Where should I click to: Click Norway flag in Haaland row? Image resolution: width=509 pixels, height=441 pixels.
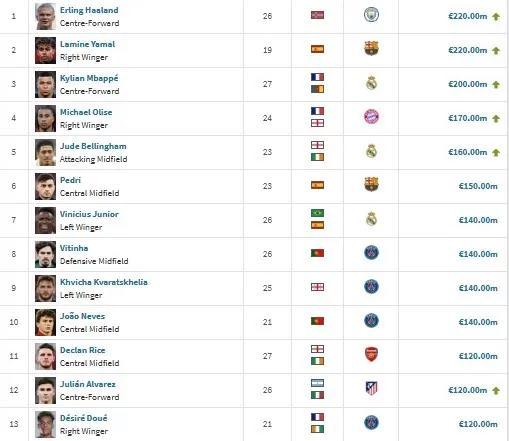coord(317,15)
